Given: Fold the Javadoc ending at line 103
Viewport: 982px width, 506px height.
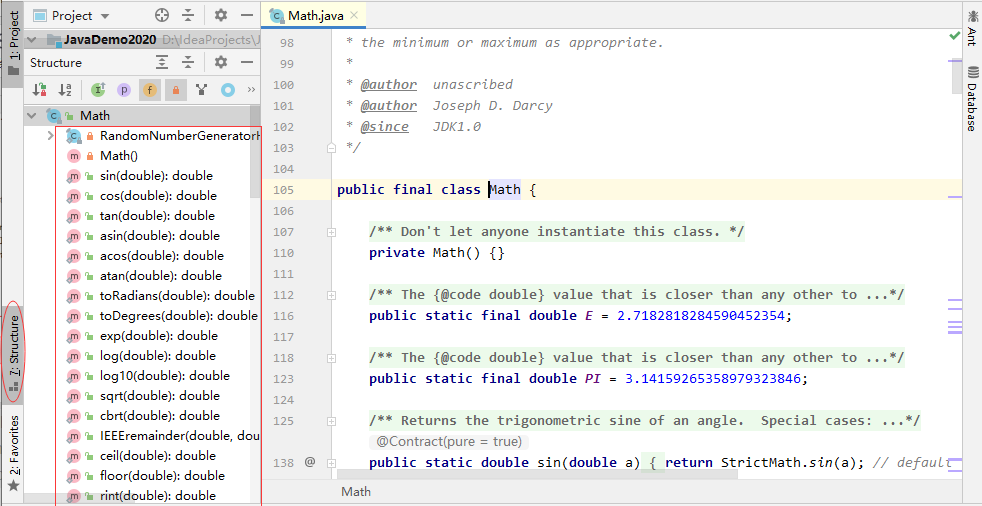Looking at the screenshot, I should [331, 148].
